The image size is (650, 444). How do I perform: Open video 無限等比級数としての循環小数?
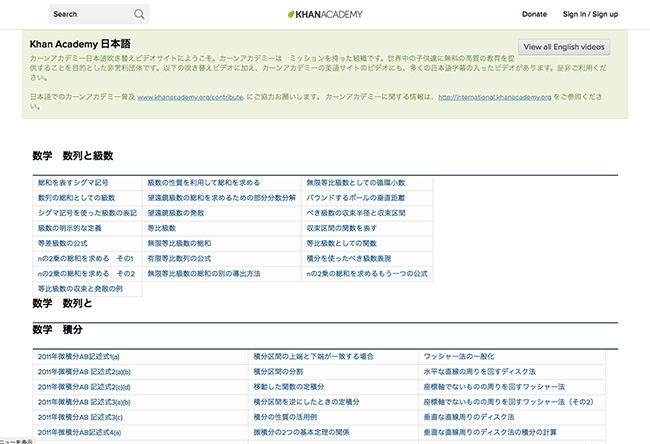[x=356, y=183]
